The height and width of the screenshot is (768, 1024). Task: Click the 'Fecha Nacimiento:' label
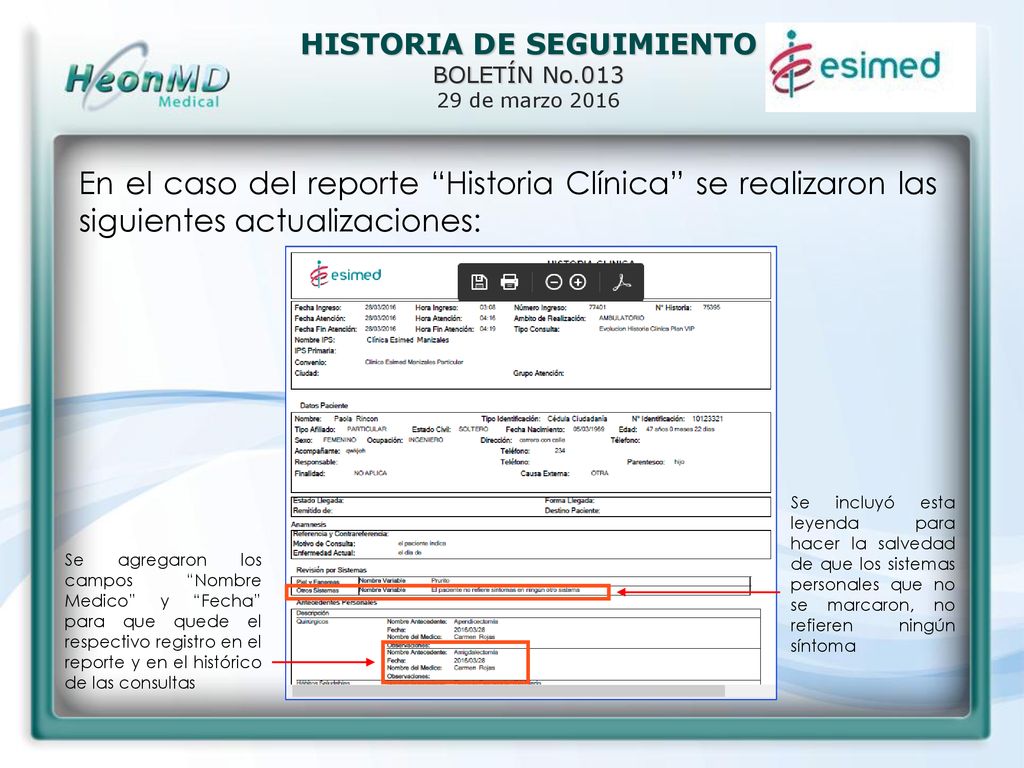coord(535,430)
